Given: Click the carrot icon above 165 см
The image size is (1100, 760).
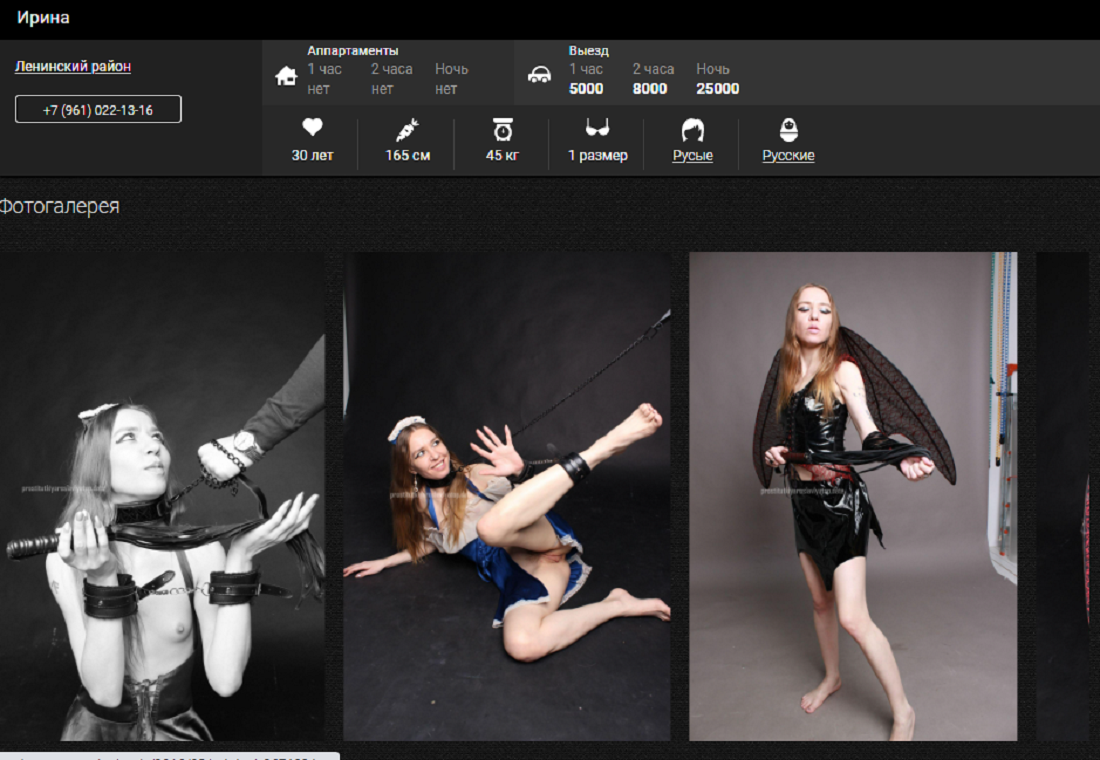Looking at the screenshot, I should pos(407,129).
